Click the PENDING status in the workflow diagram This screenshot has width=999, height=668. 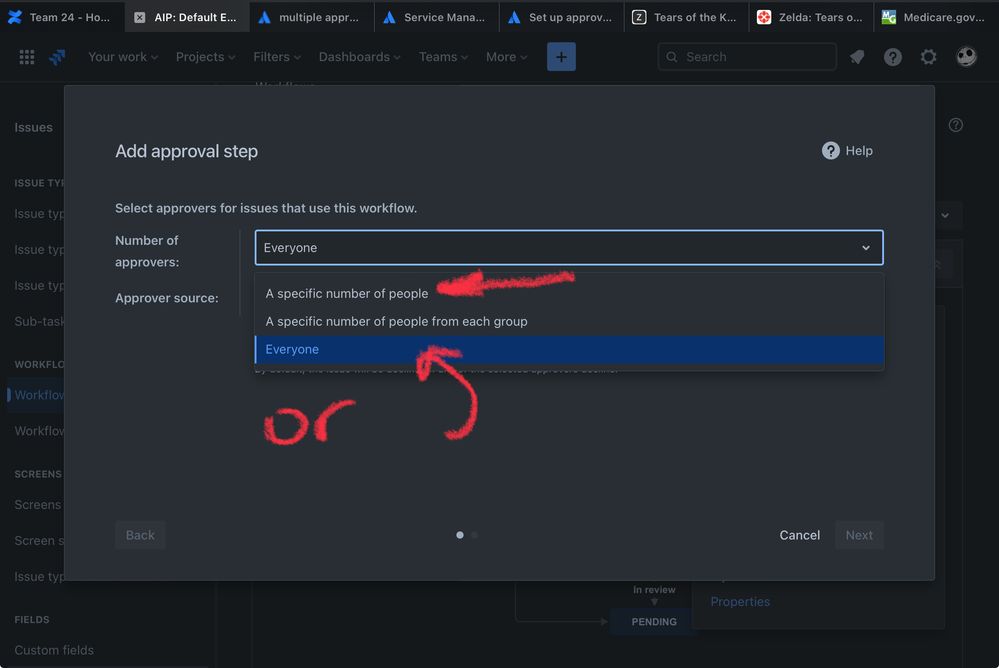click(654, 621)
